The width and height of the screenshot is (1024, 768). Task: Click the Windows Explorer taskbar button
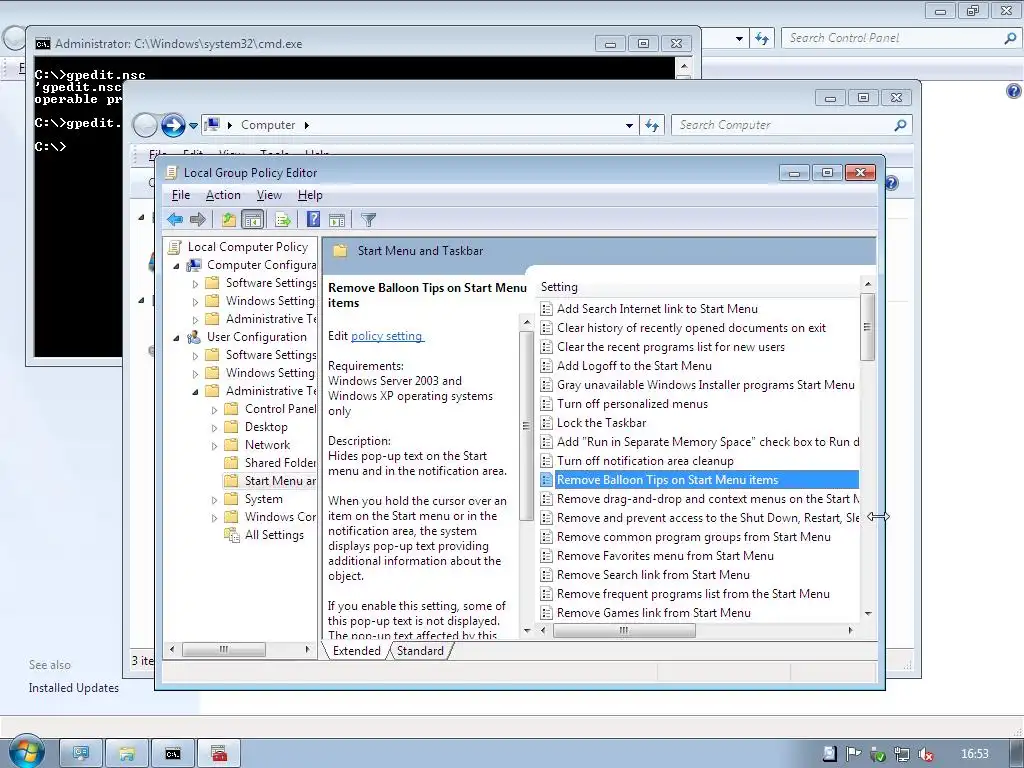coord(127,754)
